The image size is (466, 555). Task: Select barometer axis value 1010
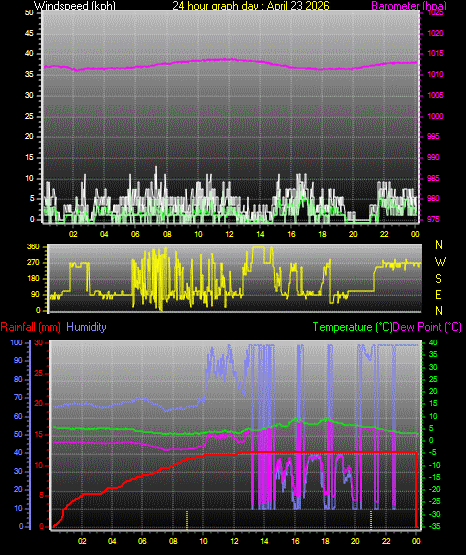(435, 74)
